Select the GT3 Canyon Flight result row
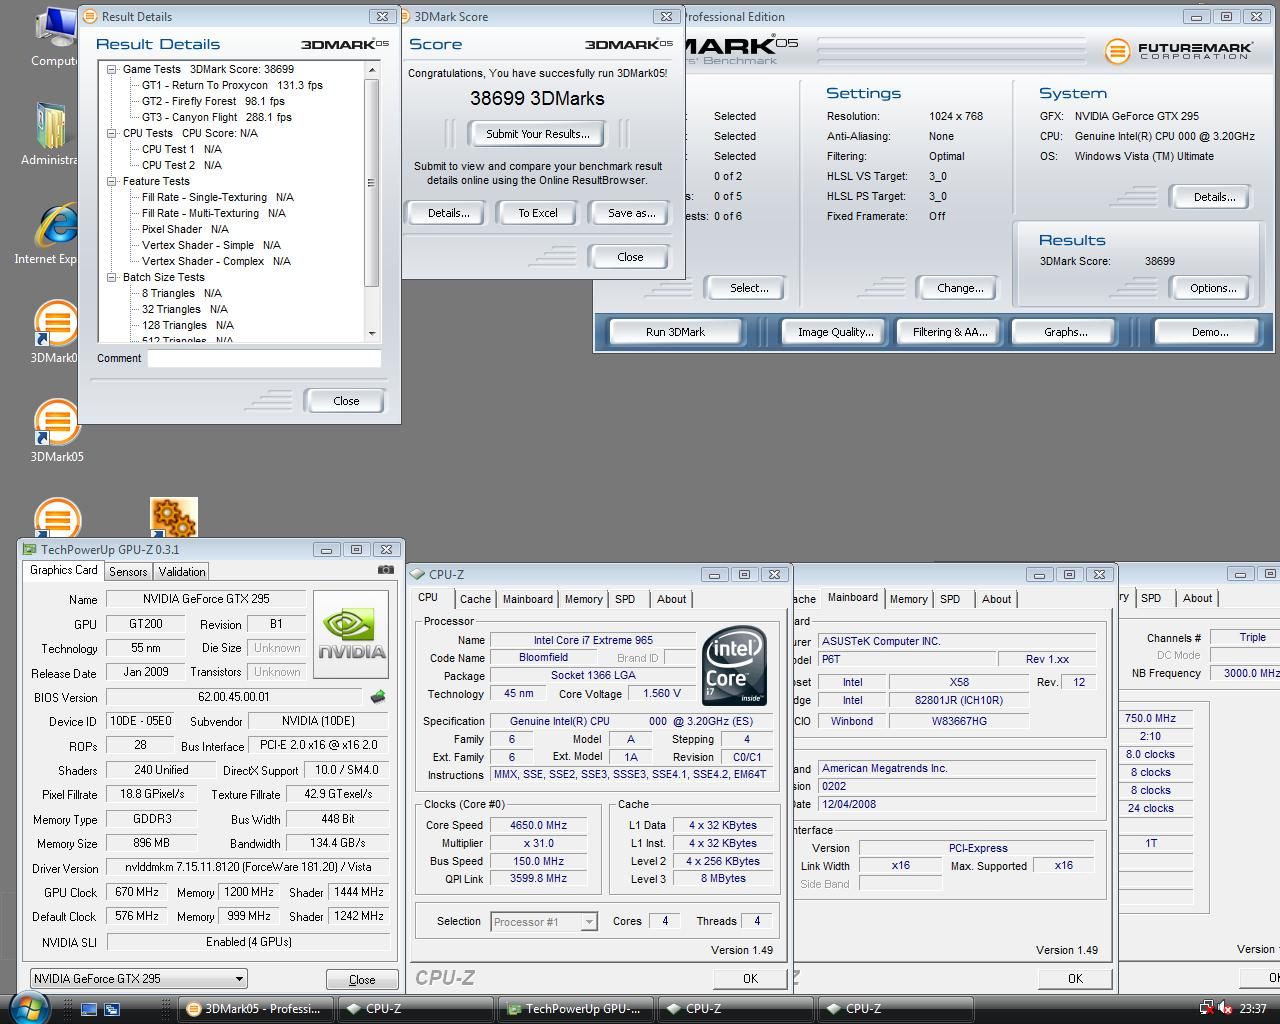 point(217,117)
